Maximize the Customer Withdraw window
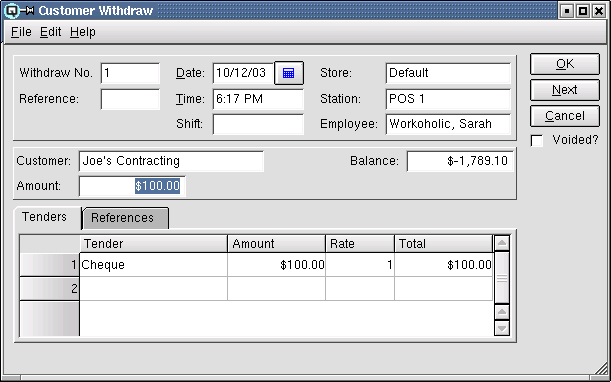 click(583, 11)
